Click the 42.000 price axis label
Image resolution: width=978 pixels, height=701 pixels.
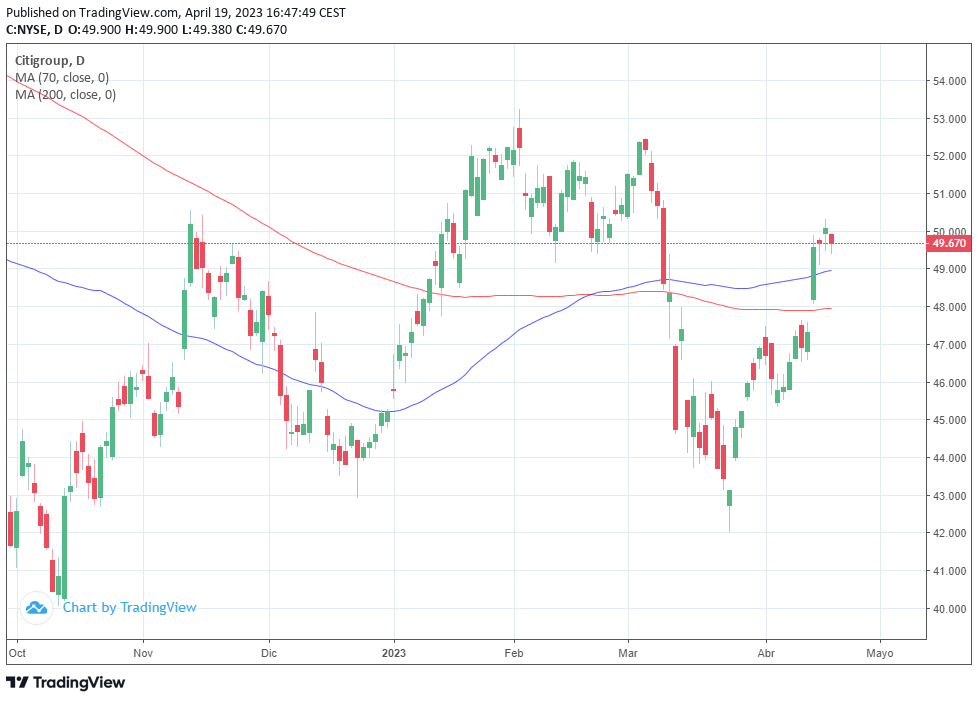pos(949,533)
